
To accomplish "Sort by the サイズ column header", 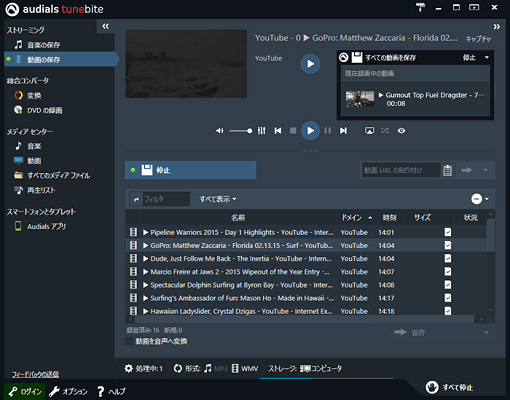I will 422,218.
